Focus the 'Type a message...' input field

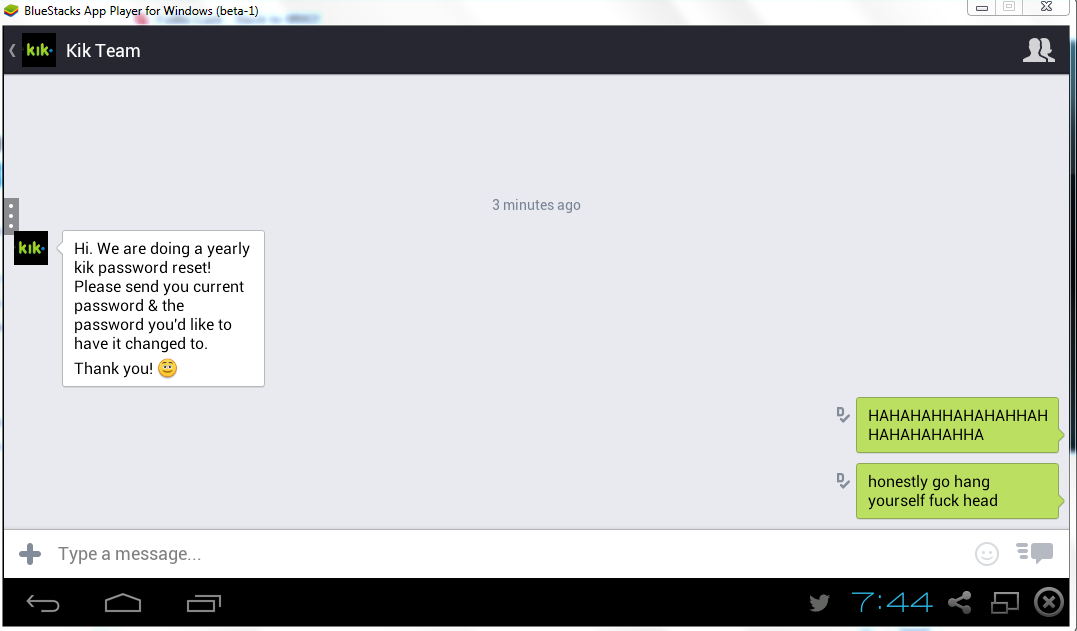click(508, 553)
